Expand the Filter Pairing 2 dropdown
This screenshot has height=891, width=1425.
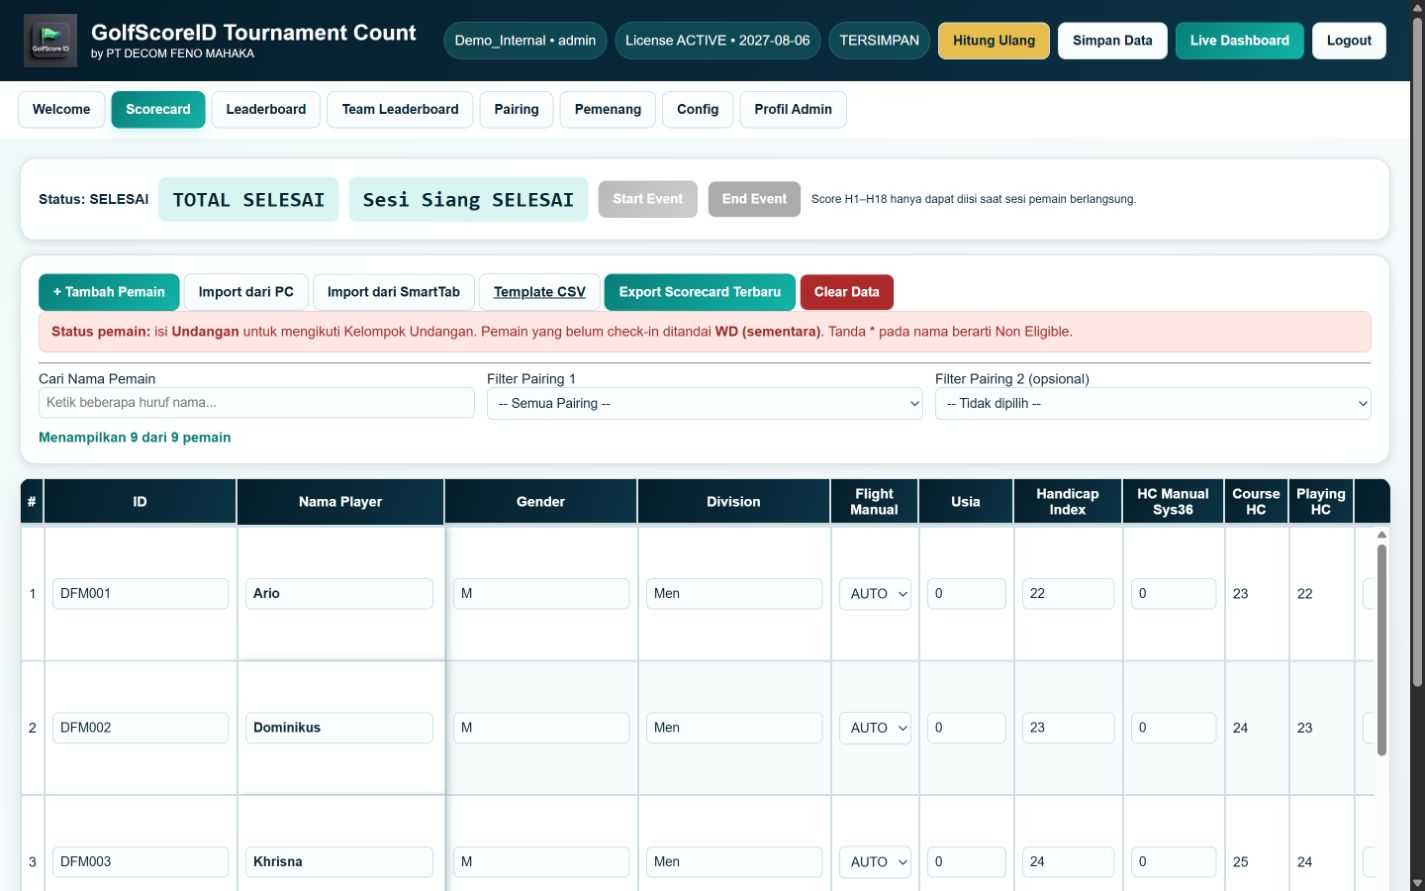[x=1153, y=403]
